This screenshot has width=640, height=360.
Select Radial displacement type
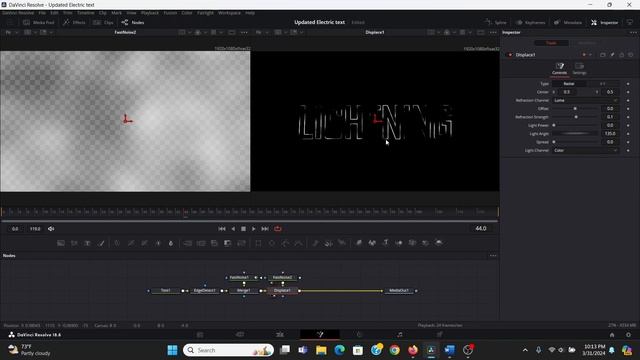pos(569,84)
